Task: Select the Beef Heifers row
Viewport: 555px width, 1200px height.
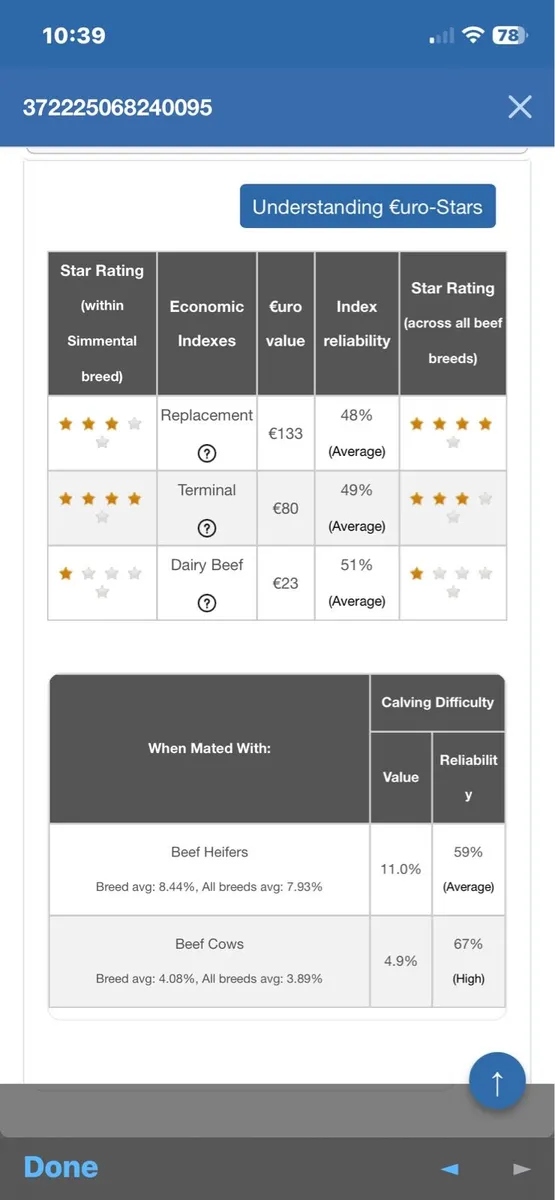Action: point(277,869)
